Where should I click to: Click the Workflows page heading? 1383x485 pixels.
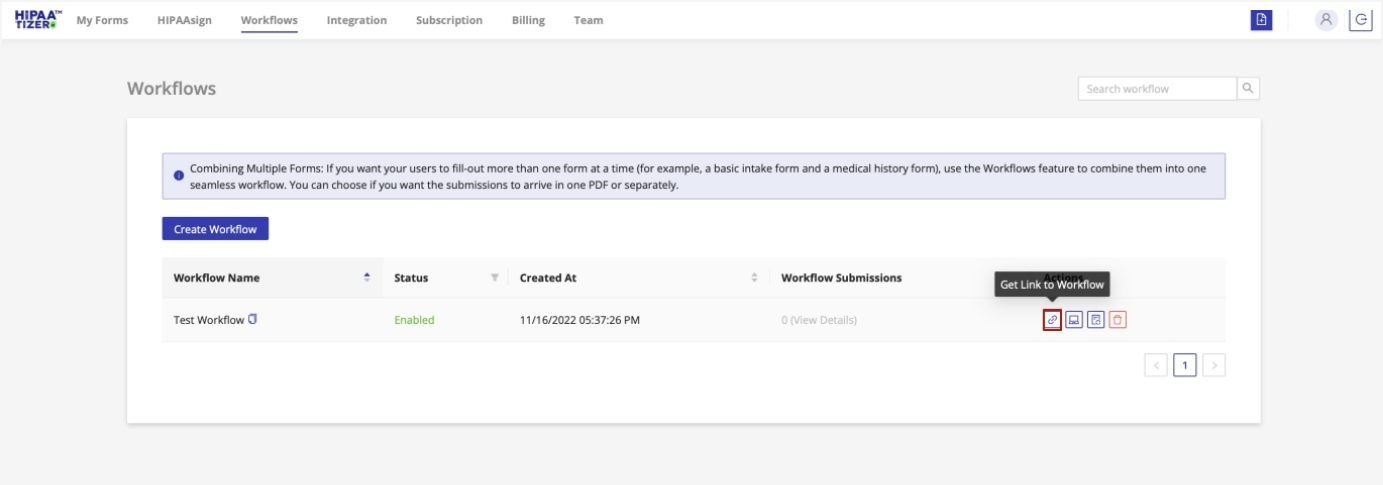click(x=171, y=88)
